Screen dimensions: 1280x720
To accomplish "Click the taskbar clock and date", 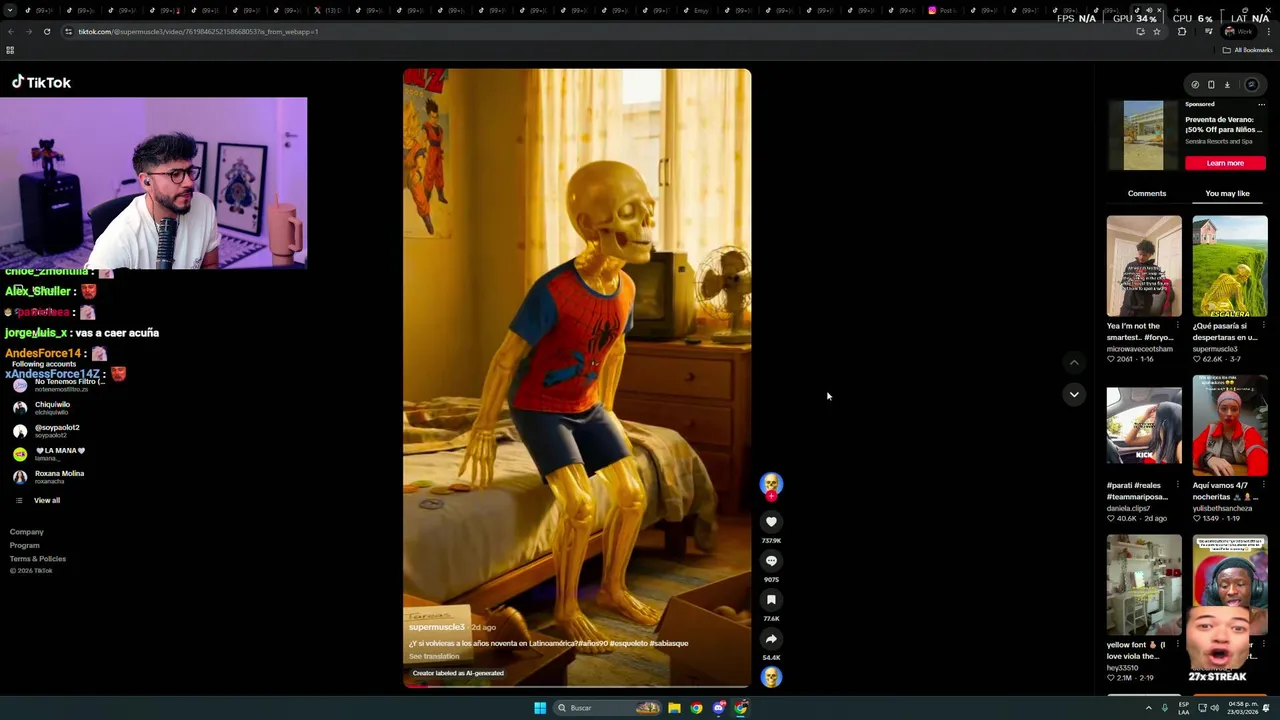I will (1242, 708).
